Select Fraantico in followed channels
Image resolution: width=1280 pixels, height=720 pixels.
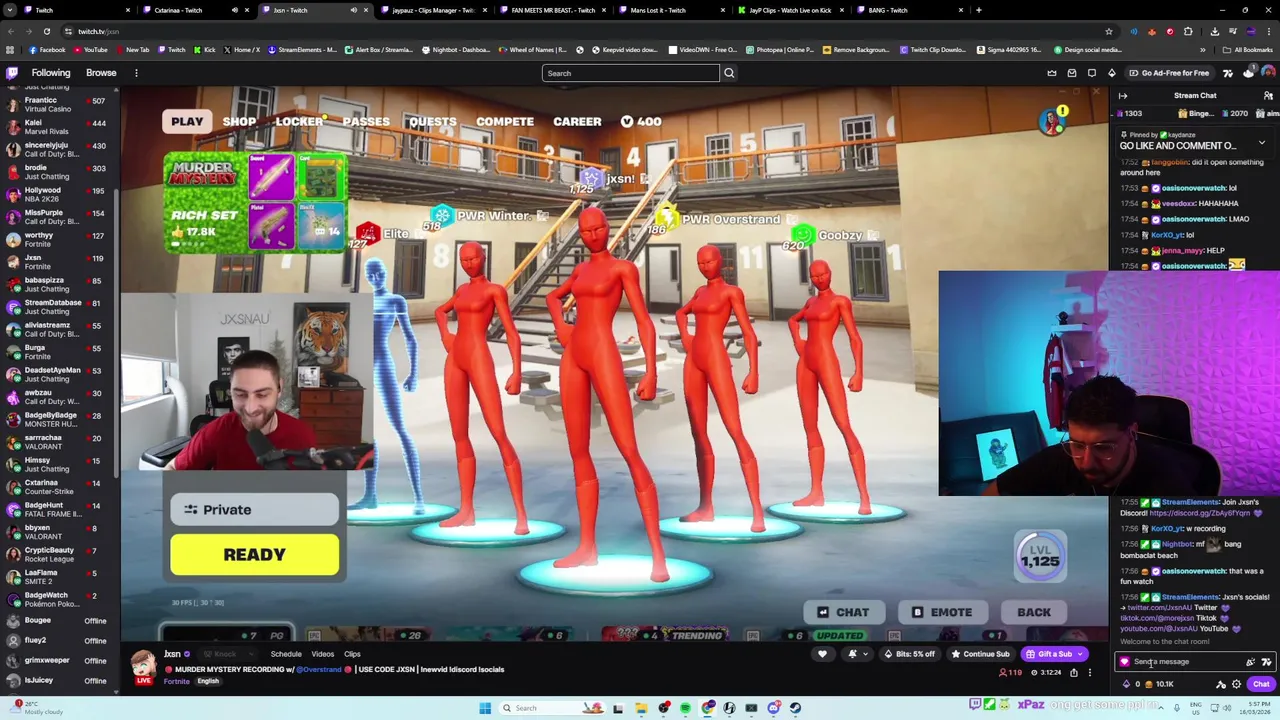click(58, 105)
